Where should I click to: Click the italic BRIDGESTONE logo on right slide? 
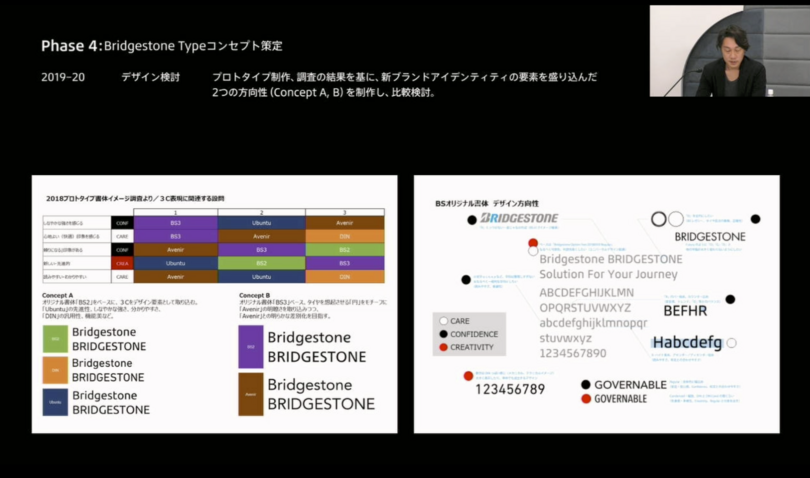click(x=519, y=218)
